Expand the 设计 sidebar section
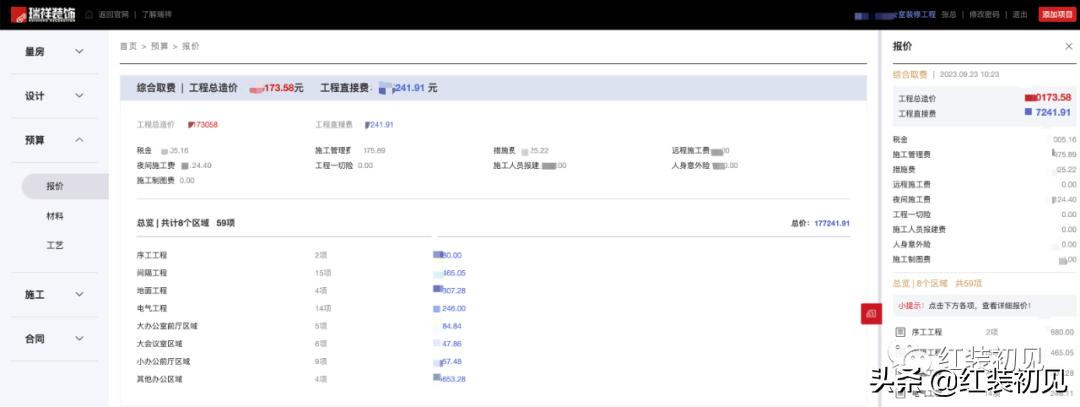The image size is (1080, 407). point(54,96)
